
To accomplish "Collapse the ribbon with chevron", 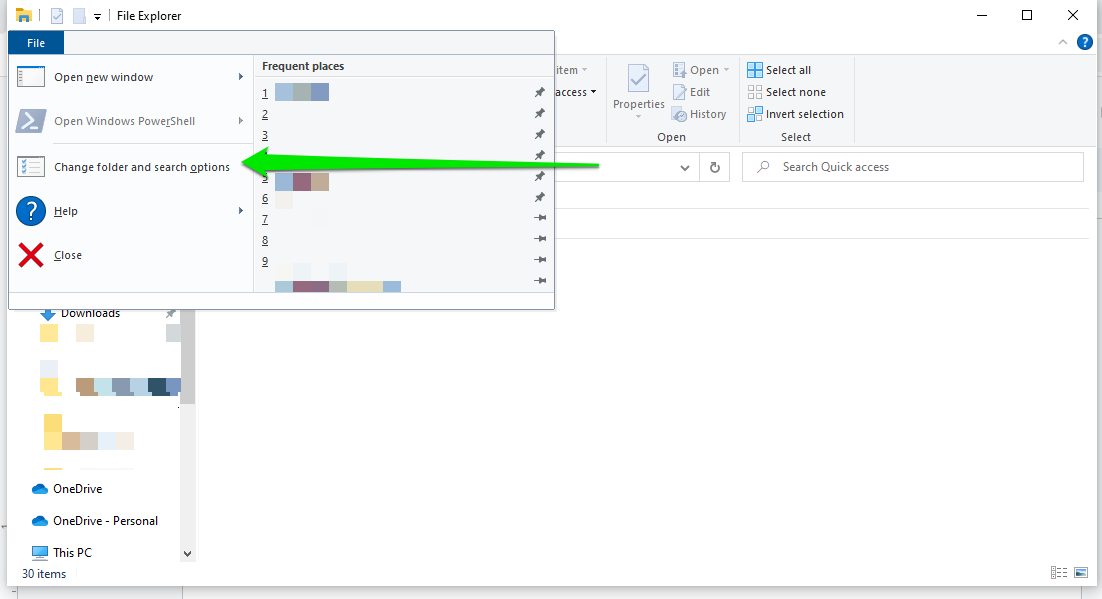I will pos(1063,43).
